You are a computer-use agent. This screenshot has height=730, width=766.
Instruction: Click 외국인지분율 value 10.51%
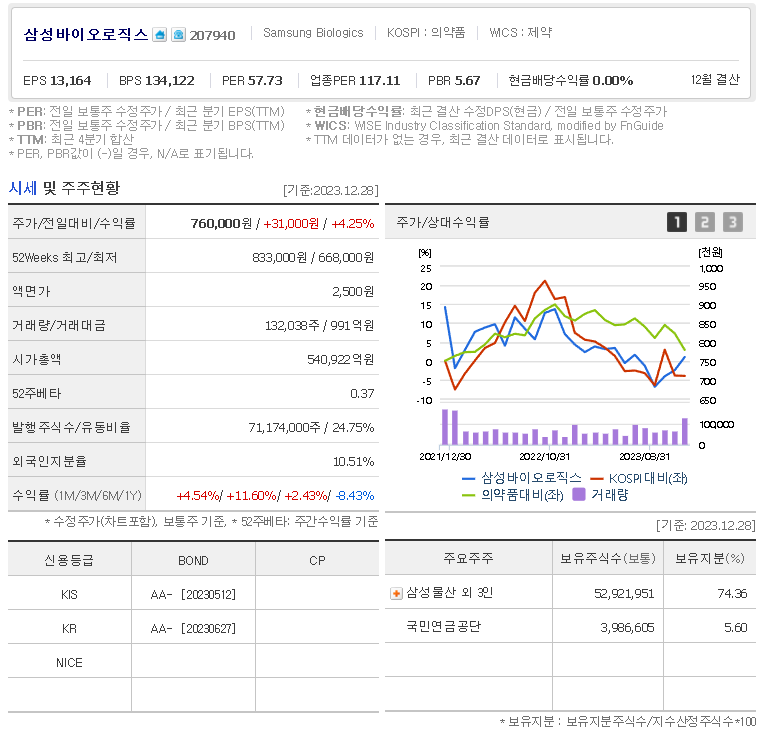point(353,462)
